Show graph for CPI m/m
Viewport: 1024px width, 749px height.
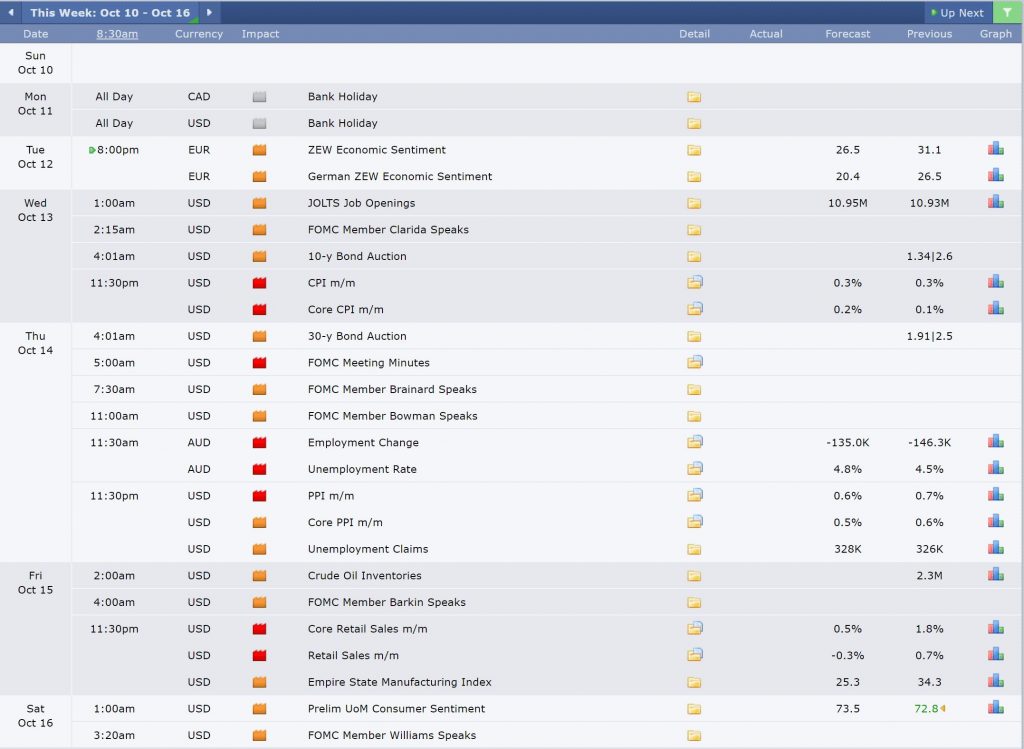coord(996,281)
